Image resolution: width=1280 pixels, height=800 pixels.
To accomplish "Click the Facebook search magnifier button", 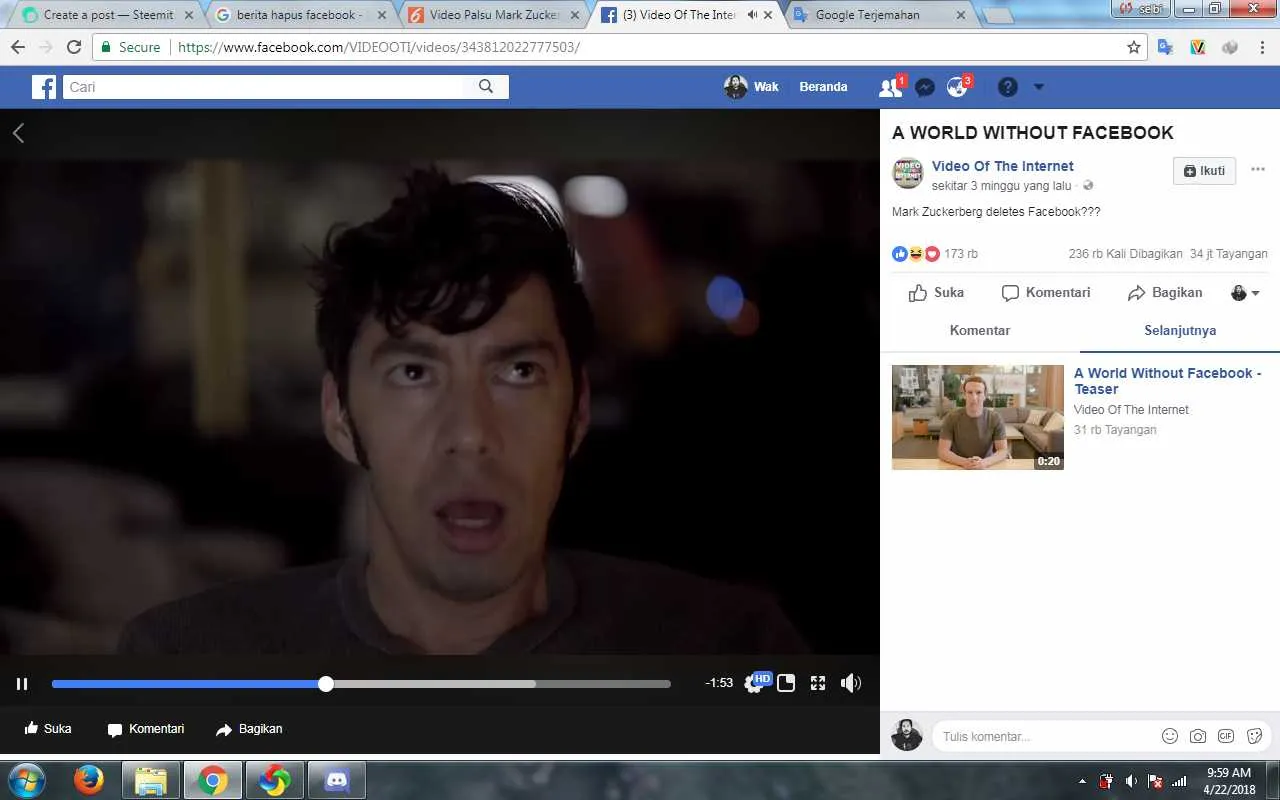I will point(487,87).
